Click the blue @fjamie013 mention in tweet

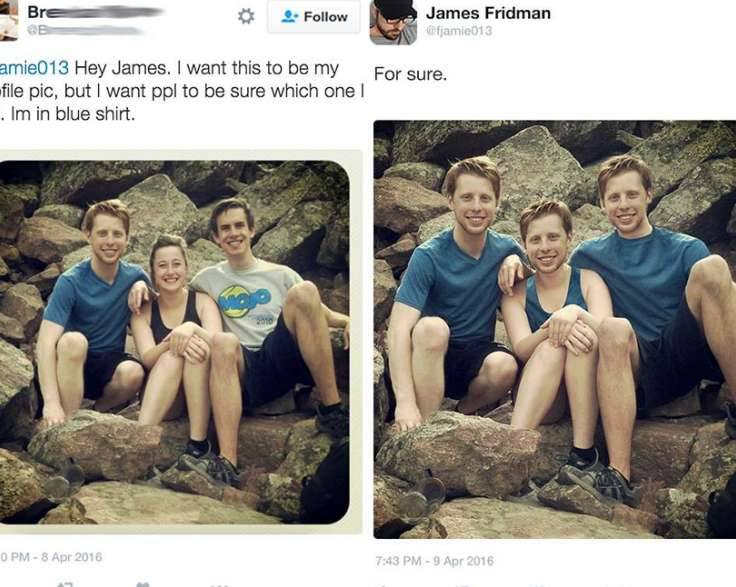34,69
